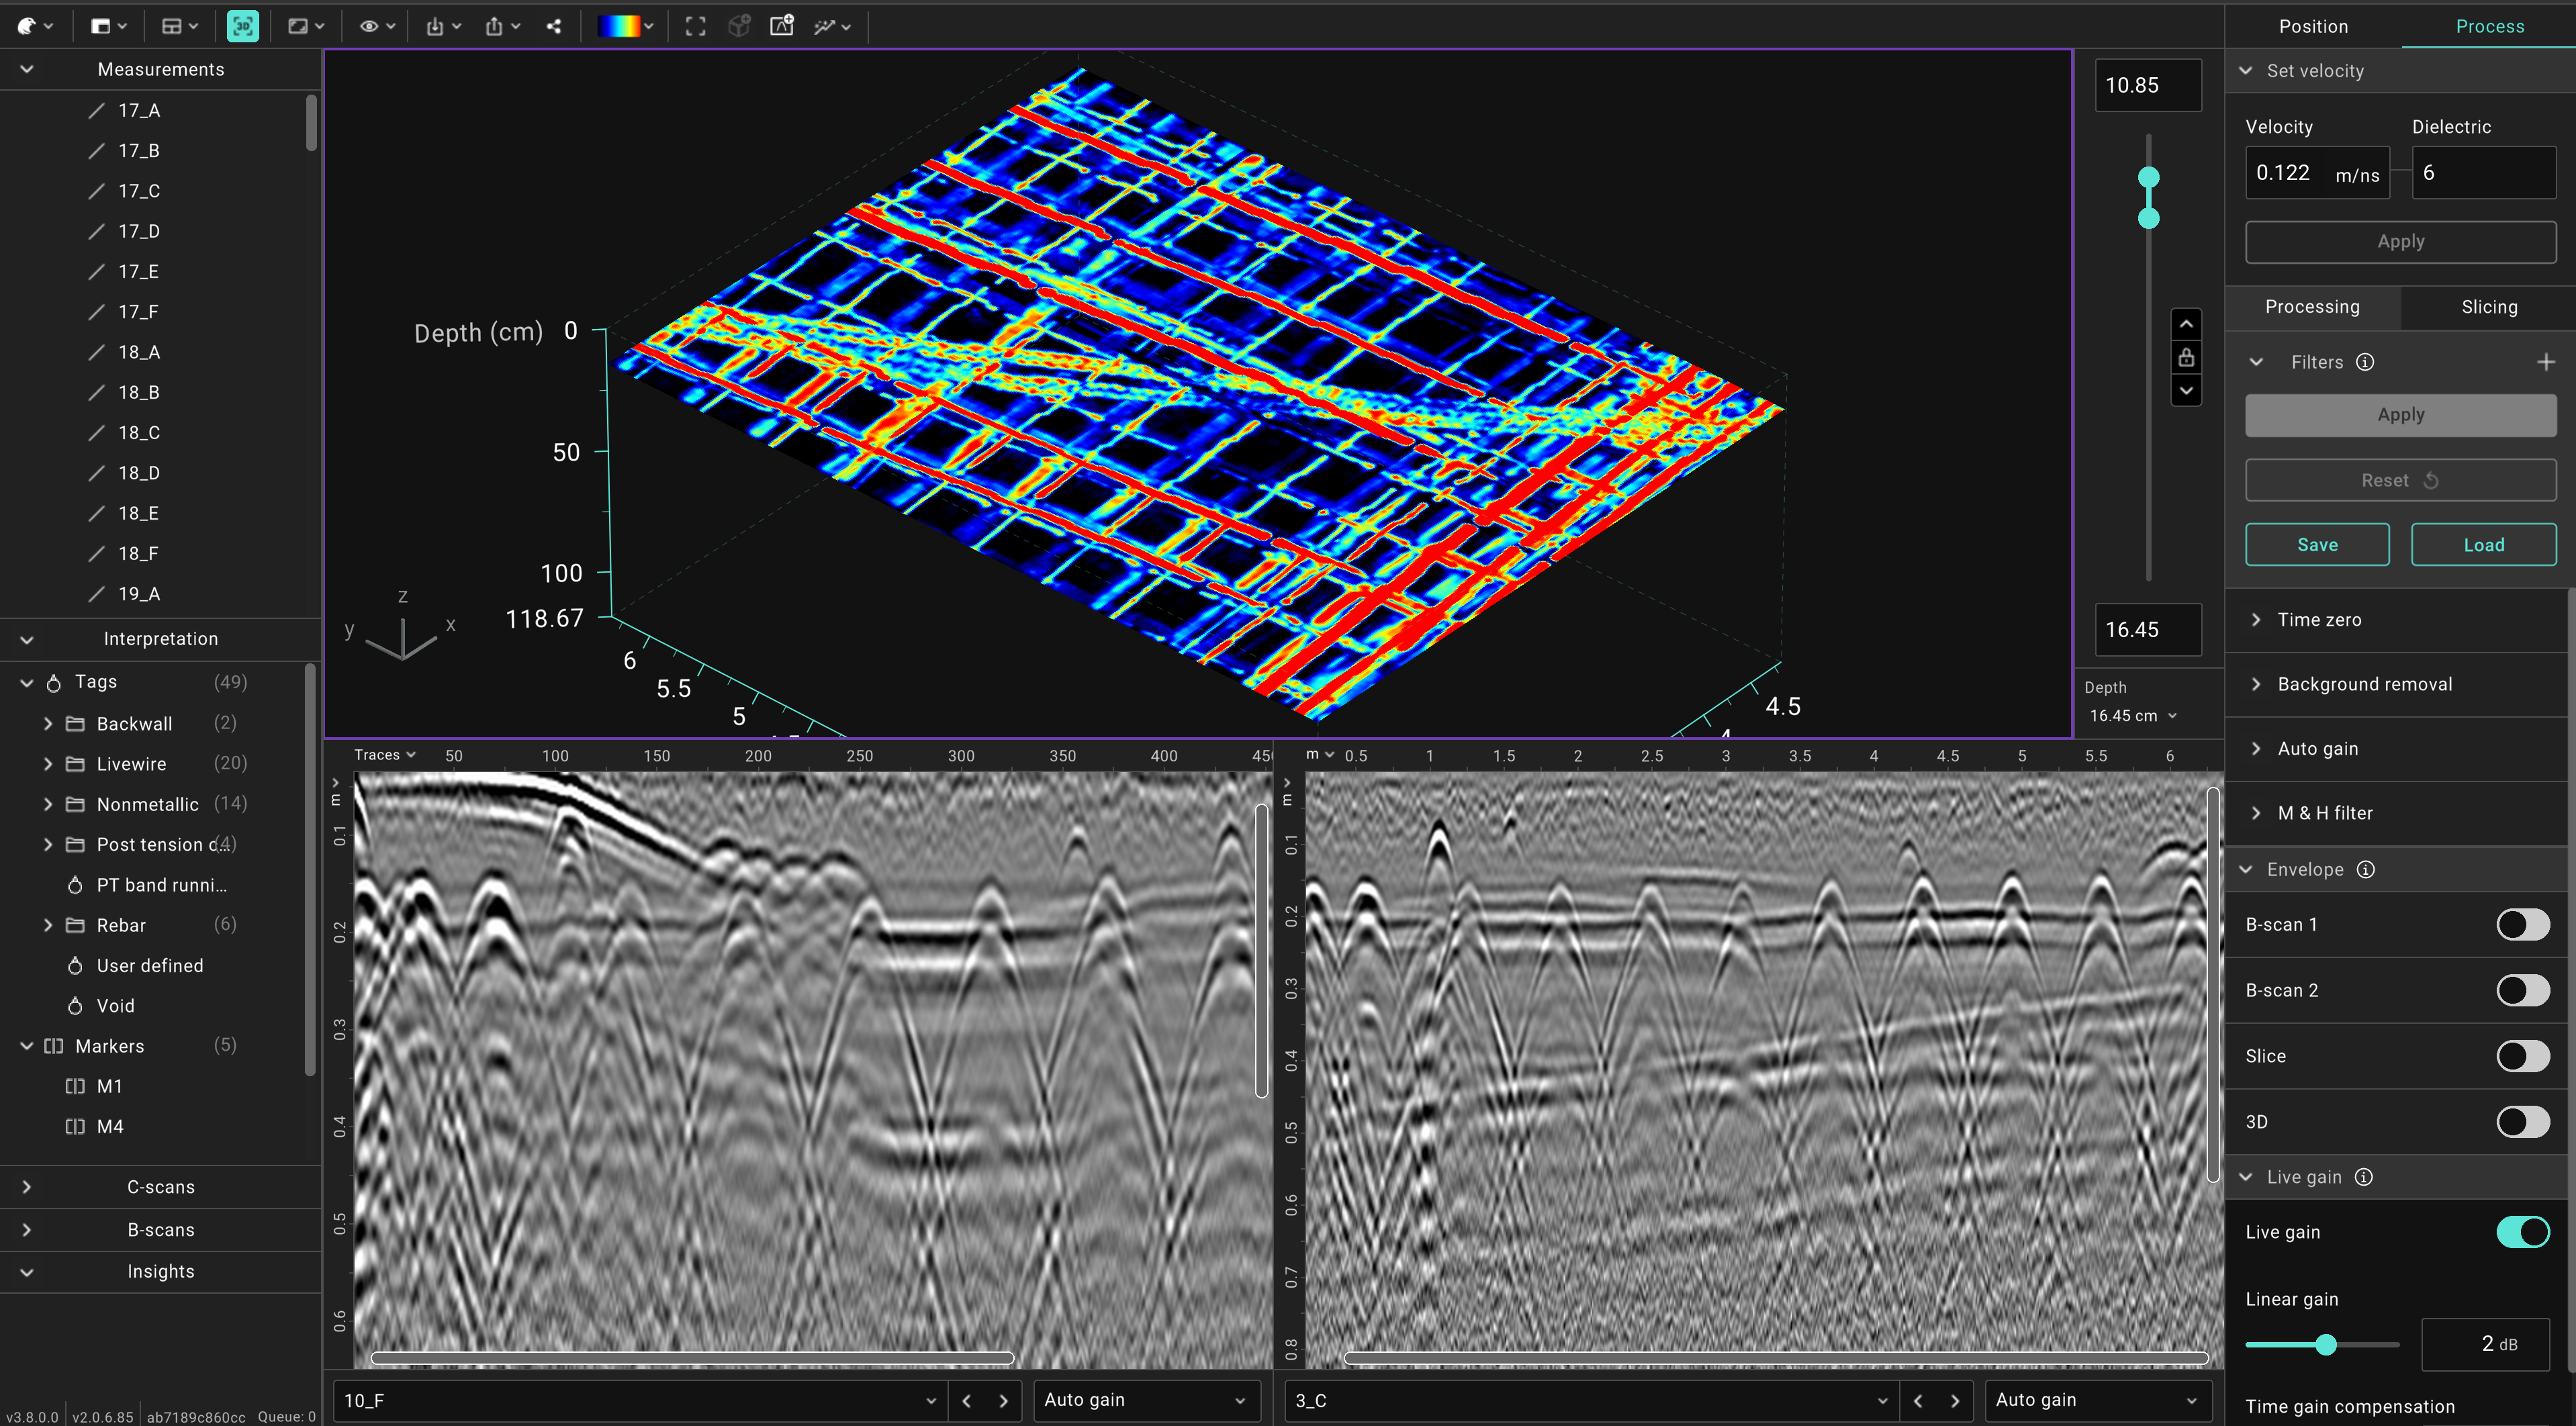
Task: Click the Live gain info icon
Action: coord(2363,1177)
